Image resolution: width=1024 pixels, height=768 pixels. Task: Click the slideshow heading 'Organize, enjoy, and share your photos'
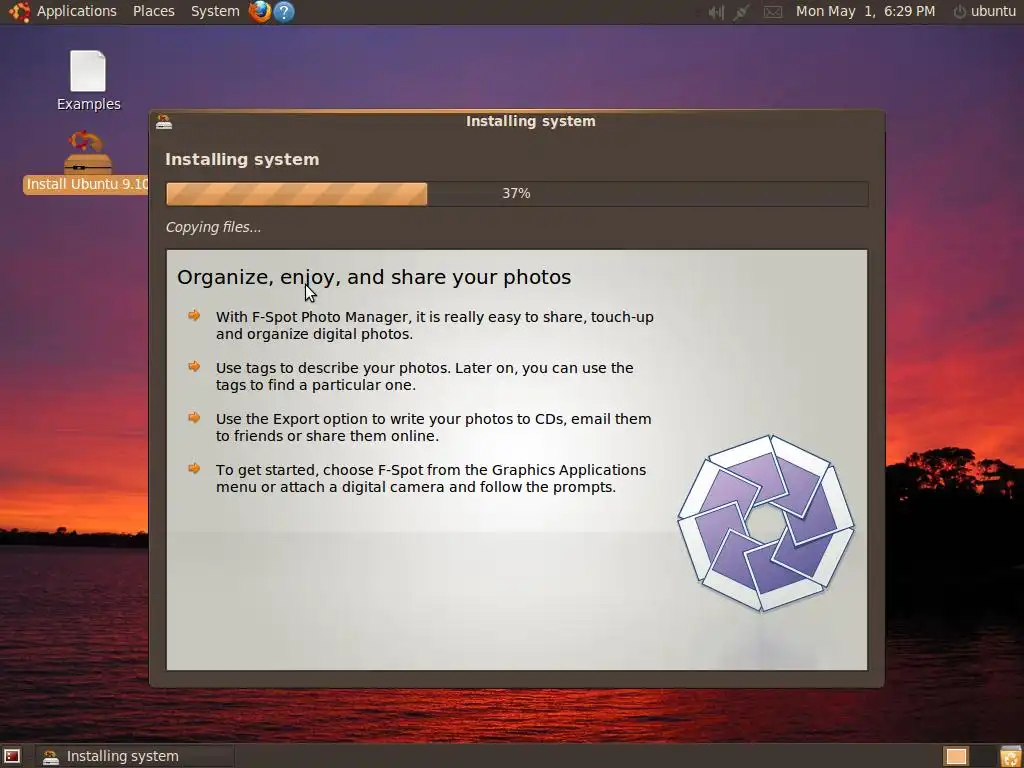coord(374,277)
